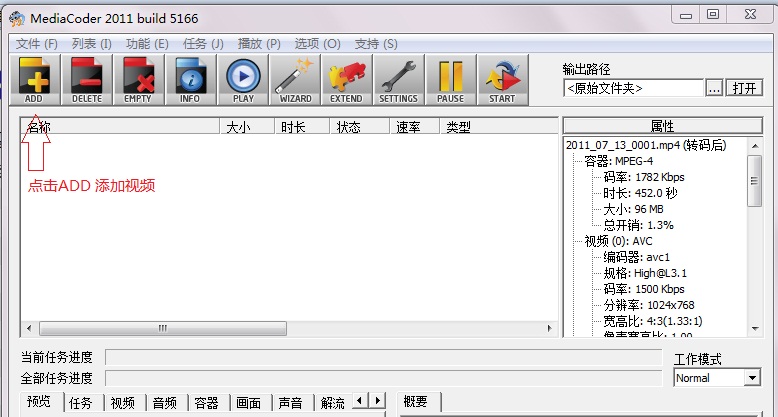
Task: Switch to the 声音 tab
Action: point(291,403)
